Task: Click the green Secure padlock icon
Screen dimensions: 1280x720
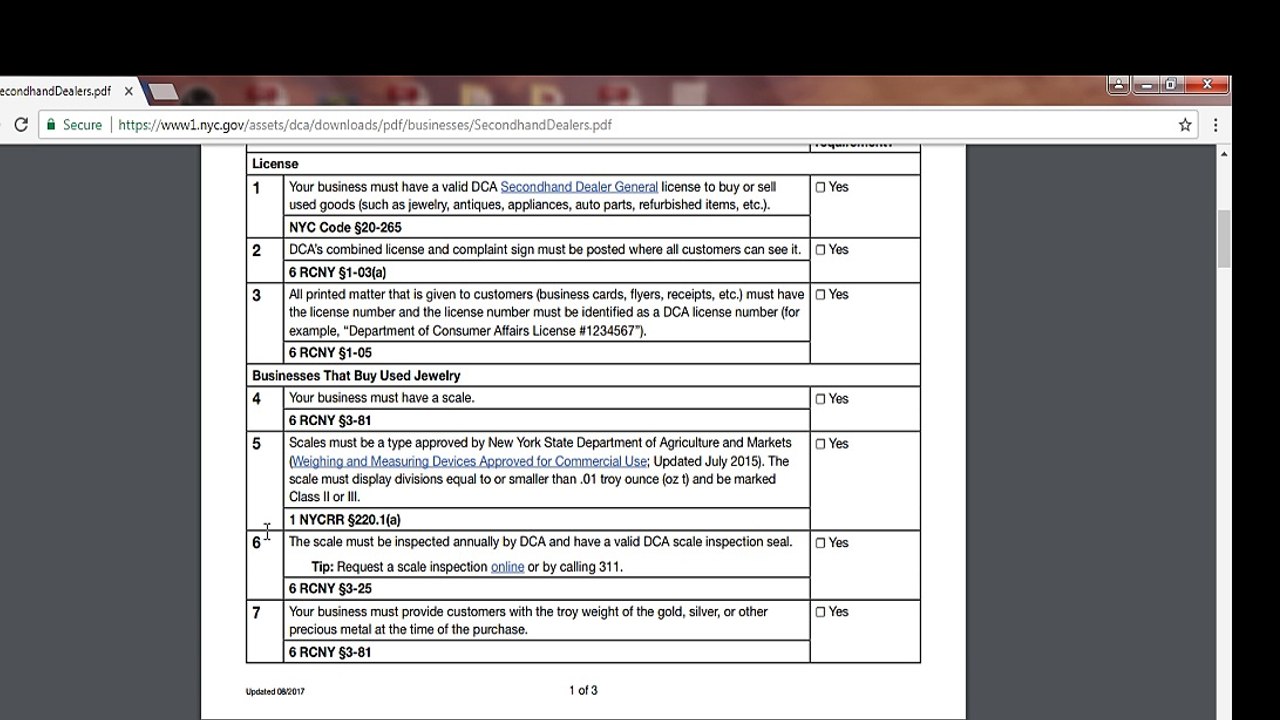Action: [x=51, y=125]
